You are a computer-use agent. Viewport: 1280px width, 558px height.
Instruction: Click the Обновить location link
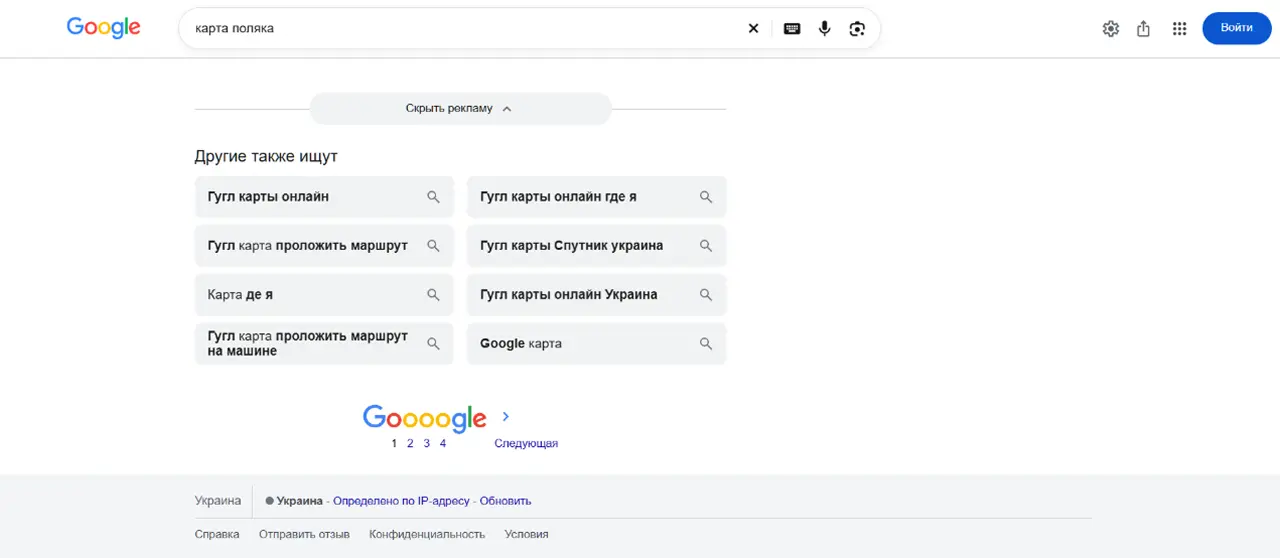pos(506,501)
